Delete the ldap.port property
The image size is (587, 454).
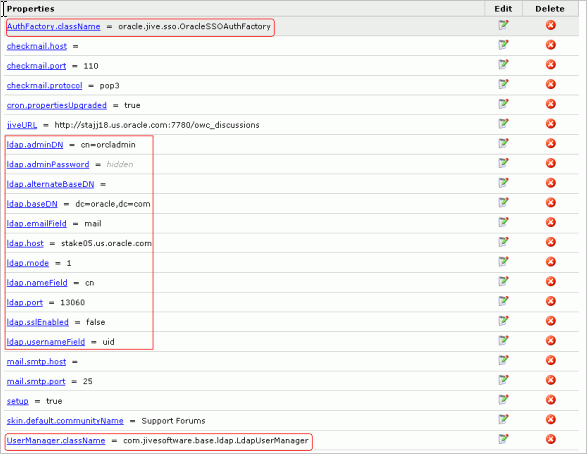[550, 301]
